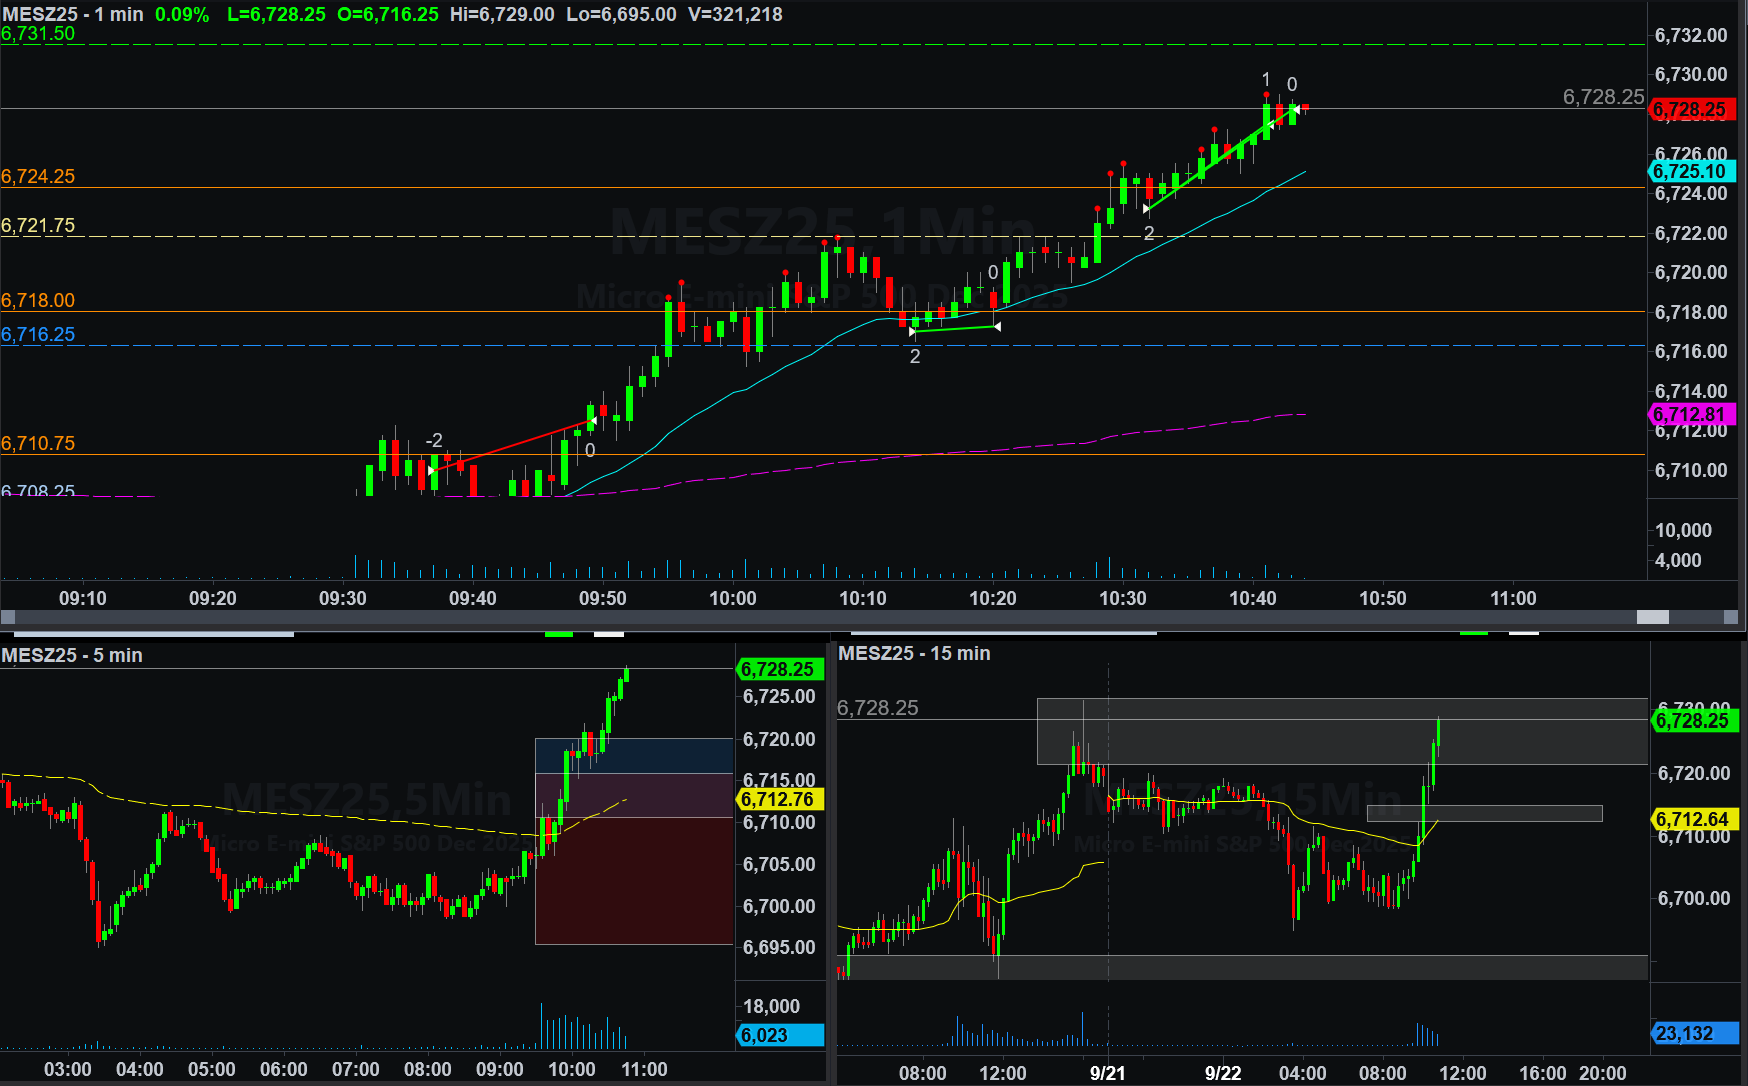Click the cyan 6,725.10 moving average tag
Viewport: 1748px width, 1086px height.
(1690, 171)
